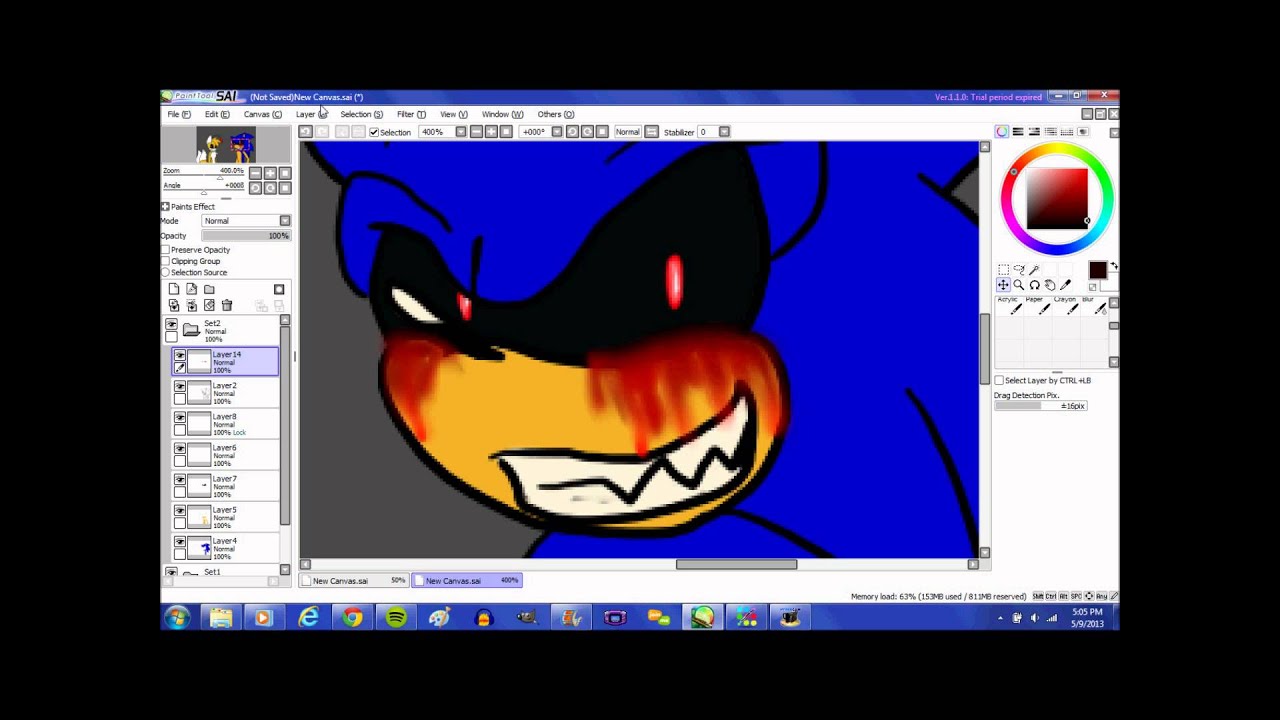Select the Move tool
Image resolution: width=1280 pixels, height=720 pixels.
click(x=1003, y=285)
